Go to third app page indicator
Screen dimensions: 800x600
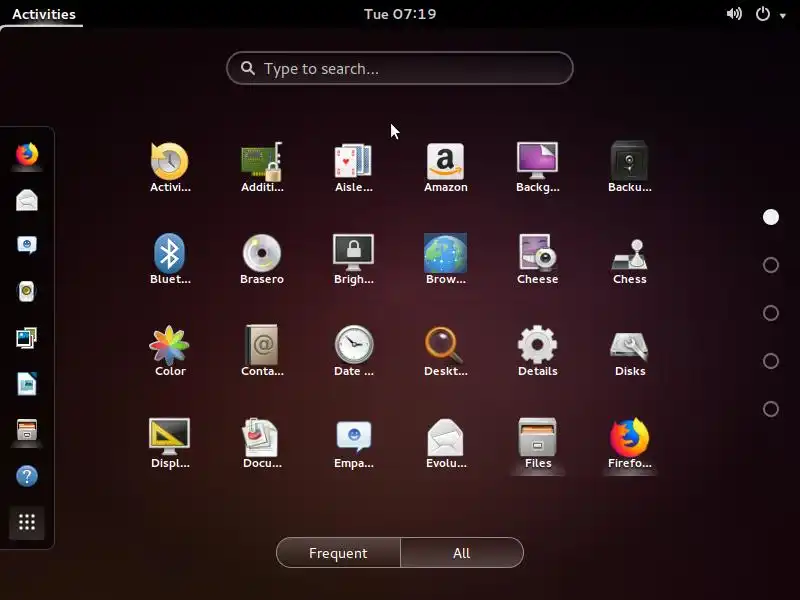tap(770, 313)
